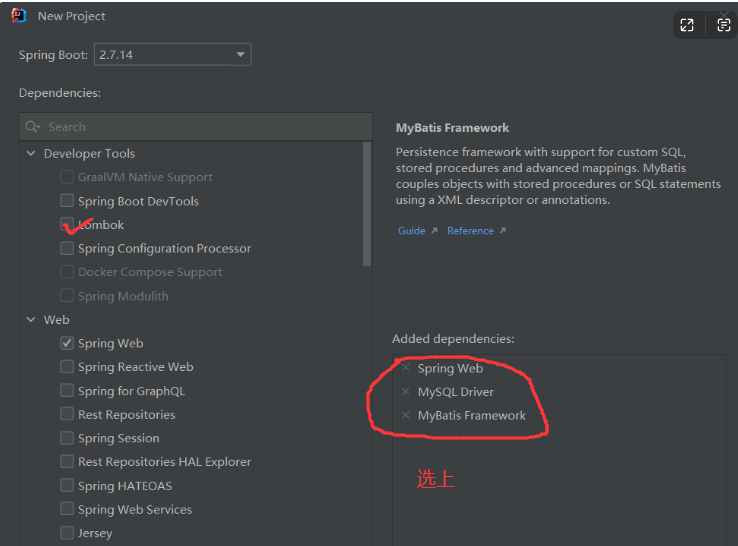Open the Spring Boot version dropdown
This screenshot has width=738, height=546.
tap(172, 55)
